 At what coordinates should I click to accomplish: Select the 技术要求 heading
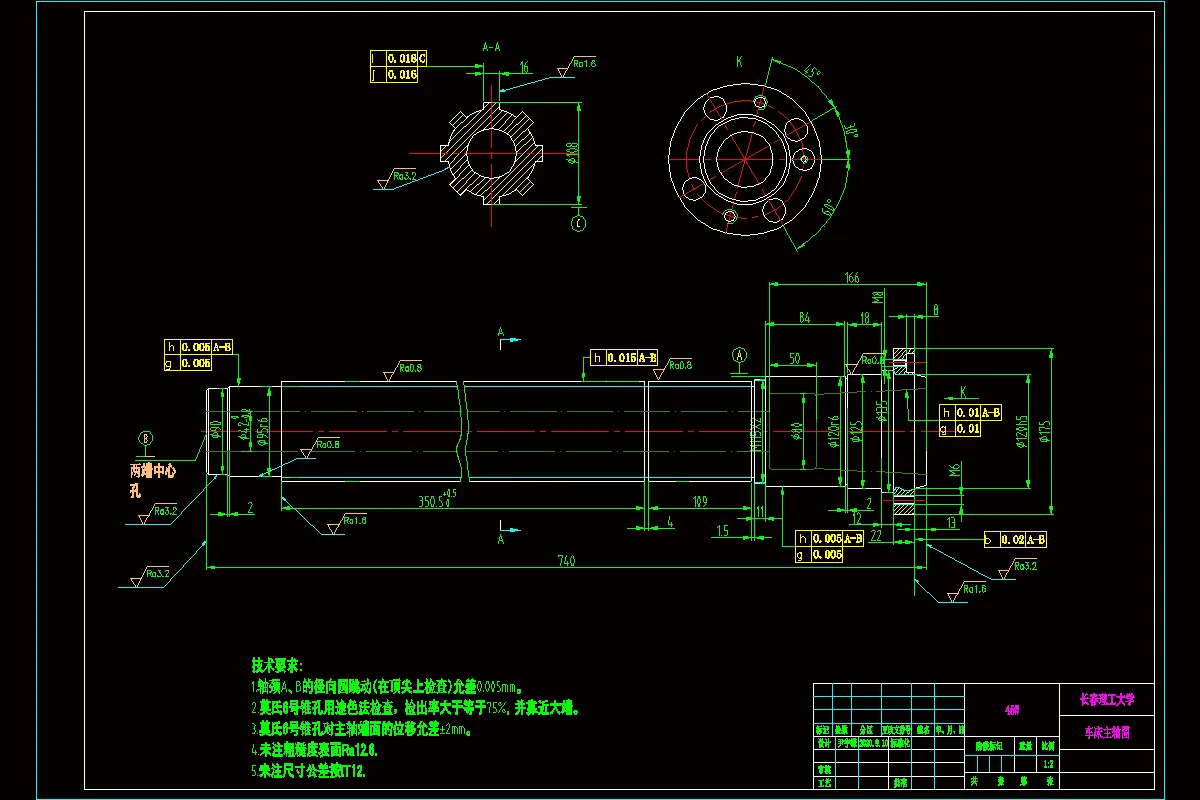coord(276,665)
